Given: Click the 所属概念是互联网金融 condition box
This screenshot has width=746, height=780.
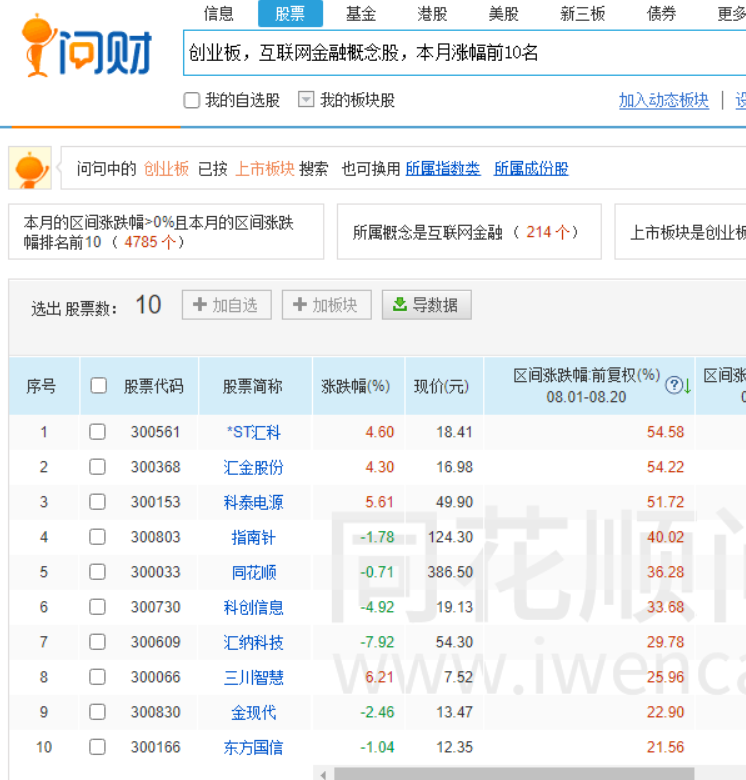Looking at the screenshot, I should pos(469,231).
